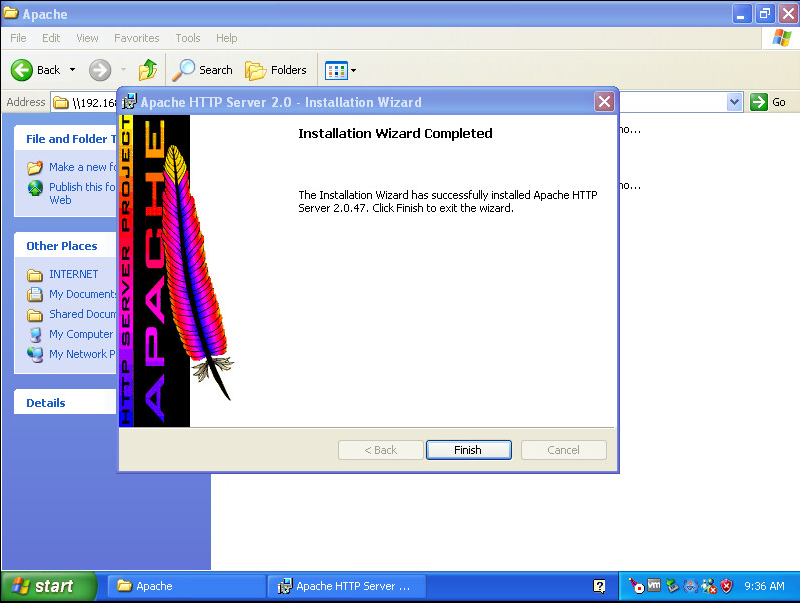Click the My Network Places globe icon
This screenshot has height=603, width=800.
[x=35, y=355]
